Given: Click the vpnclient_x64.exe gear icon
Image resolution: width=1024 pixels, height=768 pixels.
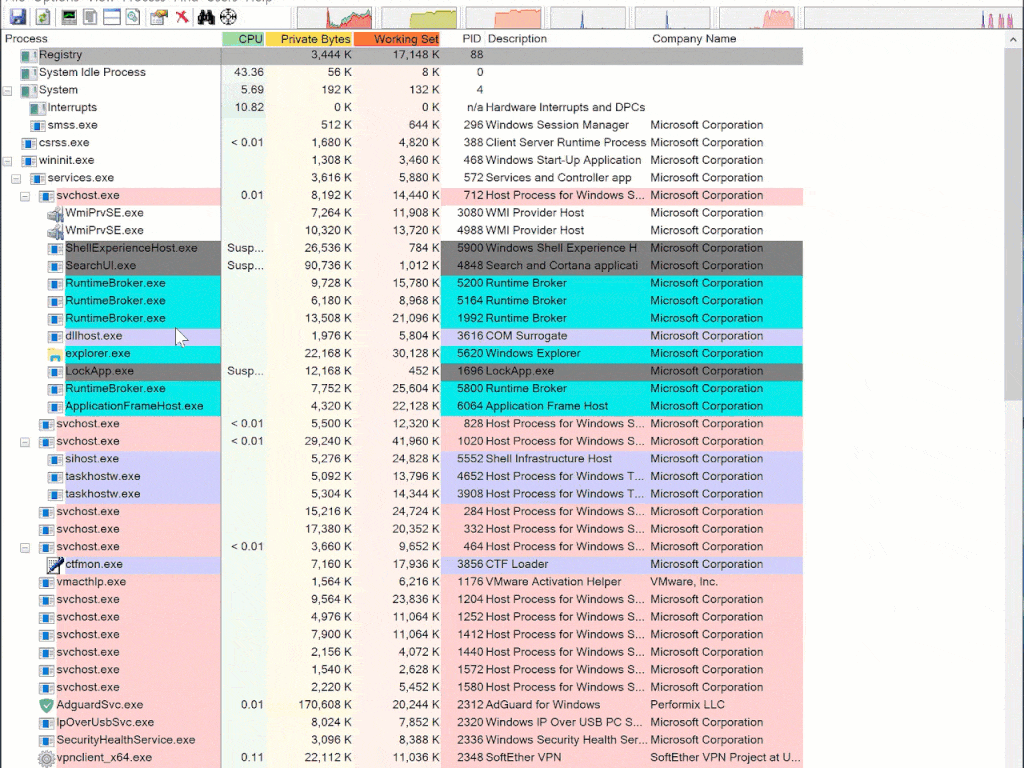Looking at the screenshot, I should [46, 758].
